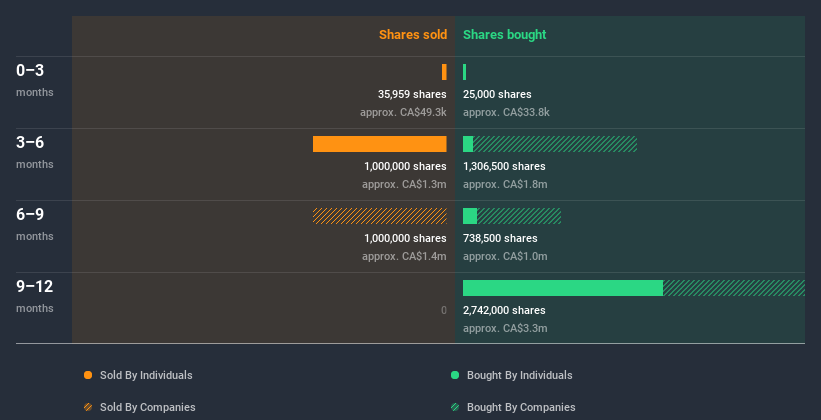Click the 1,306,500 shares value
The width and height of the screenshot is (821, 420).
point(504,166)
